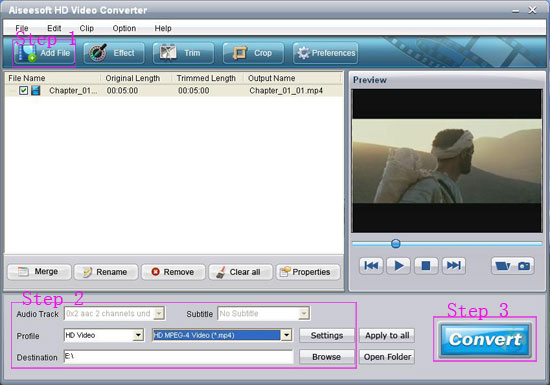Click the Destination path field
This screenshot has height=385, width=550.
click(179, 357)
